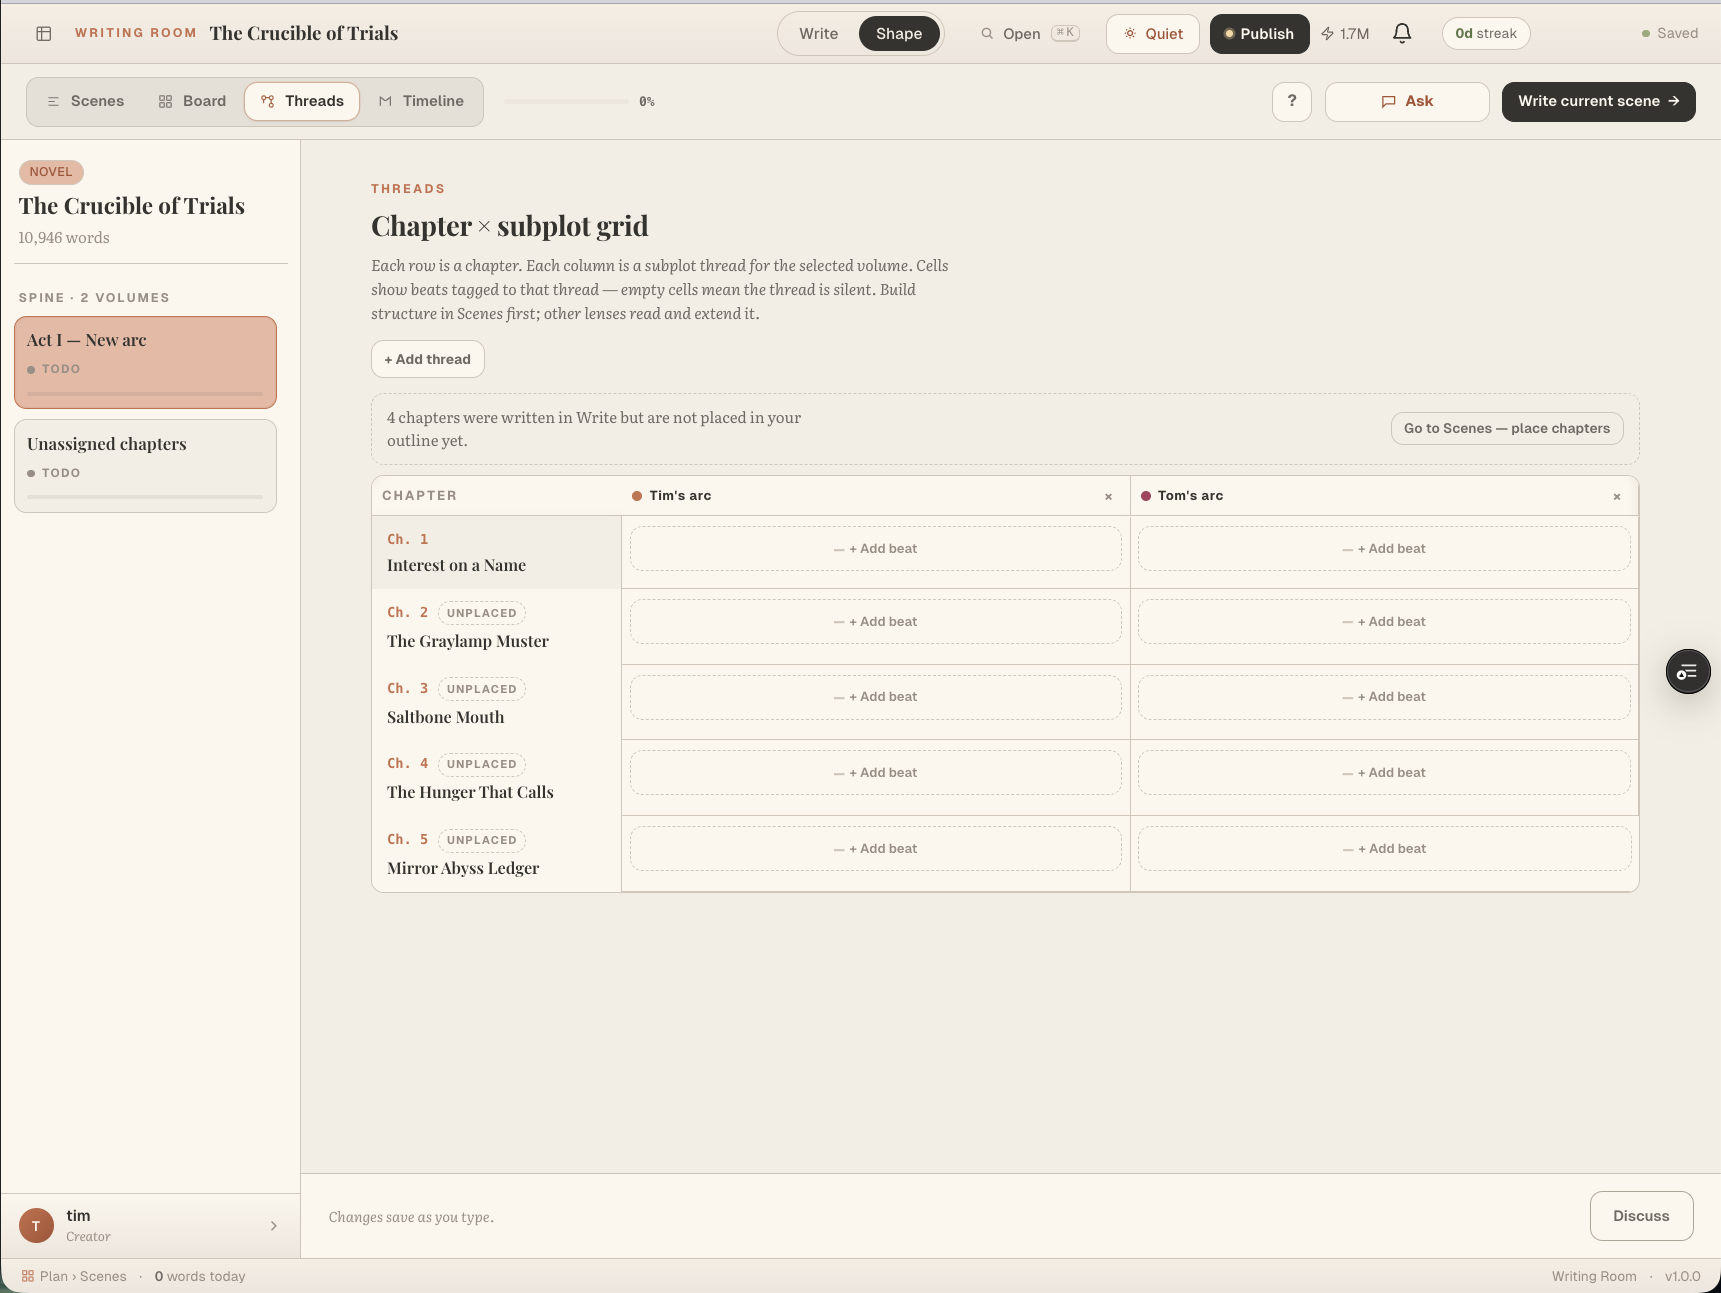Select the Threads tab
The height and width of the screenshot is (1293, 1721).
302,101
